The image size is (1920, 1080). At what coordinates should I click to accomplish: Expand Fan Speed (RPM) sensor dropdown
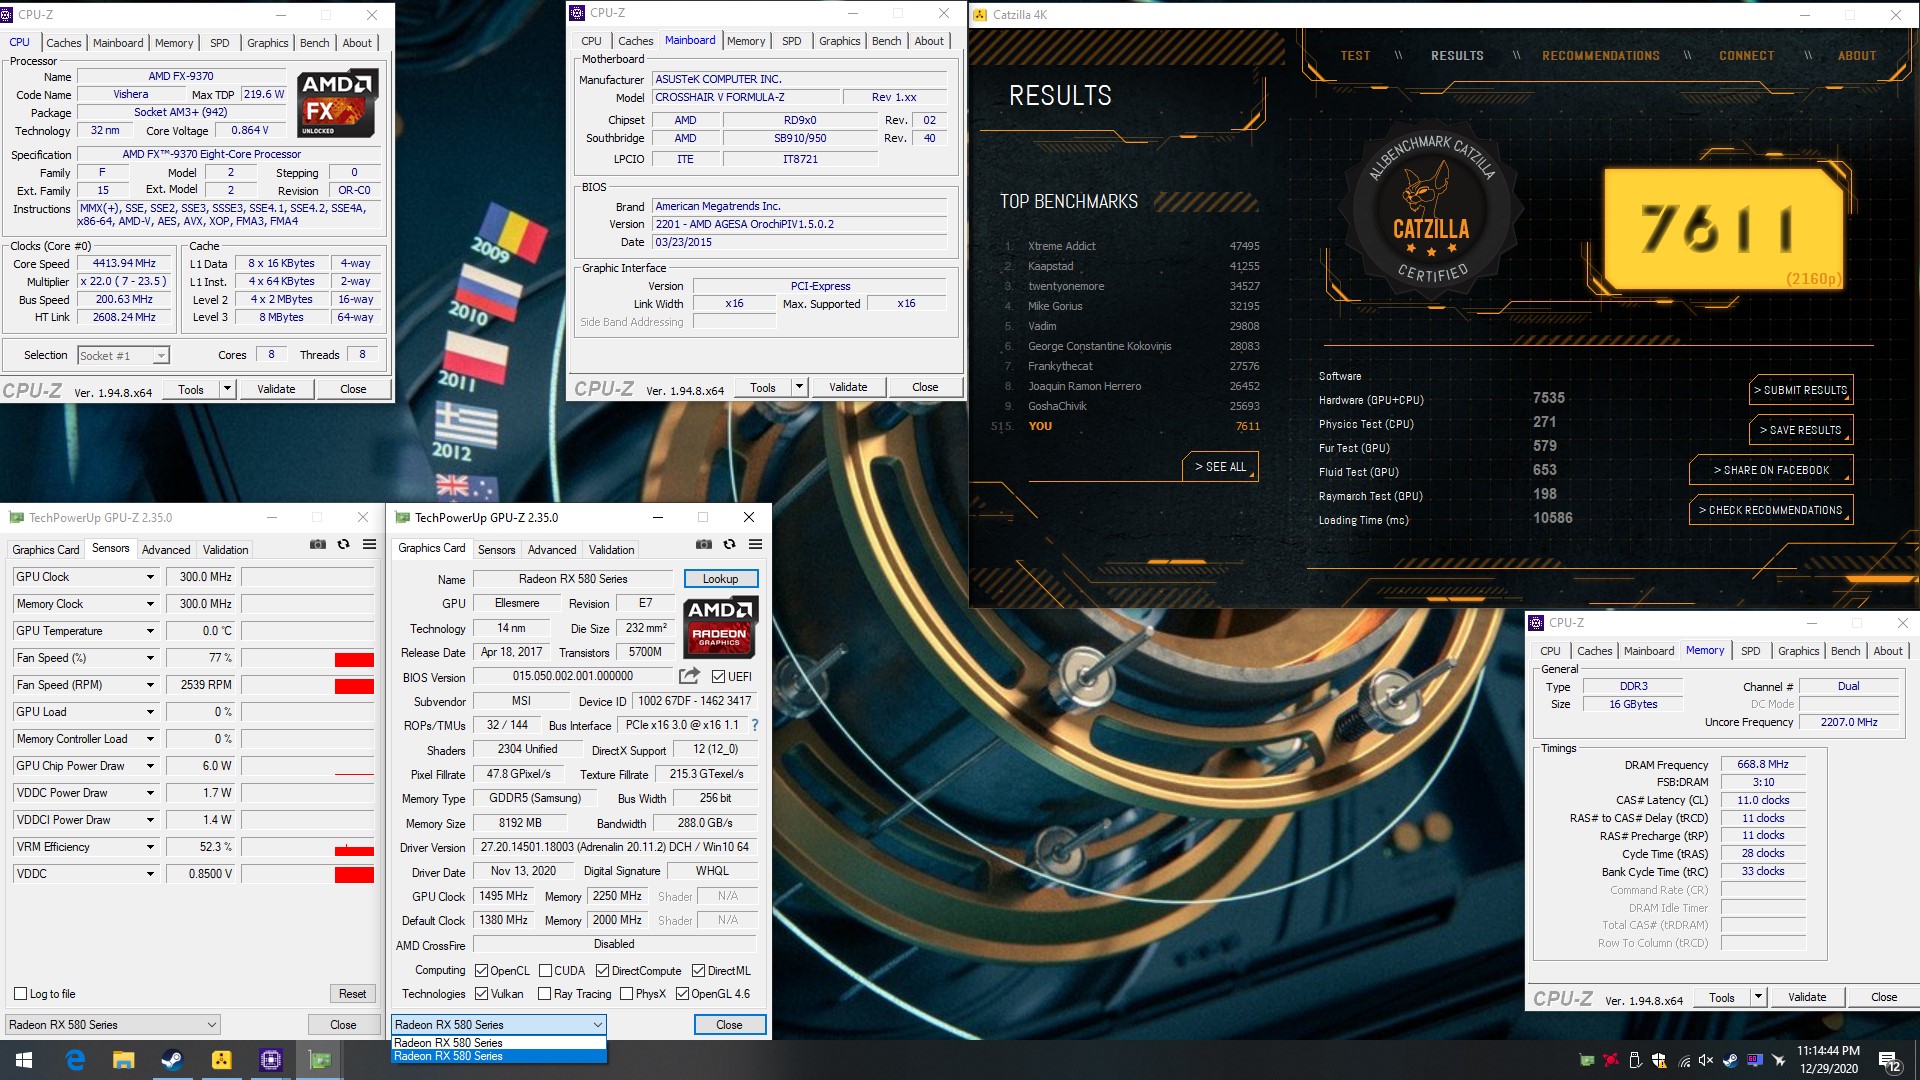click(x=150, y=685)
